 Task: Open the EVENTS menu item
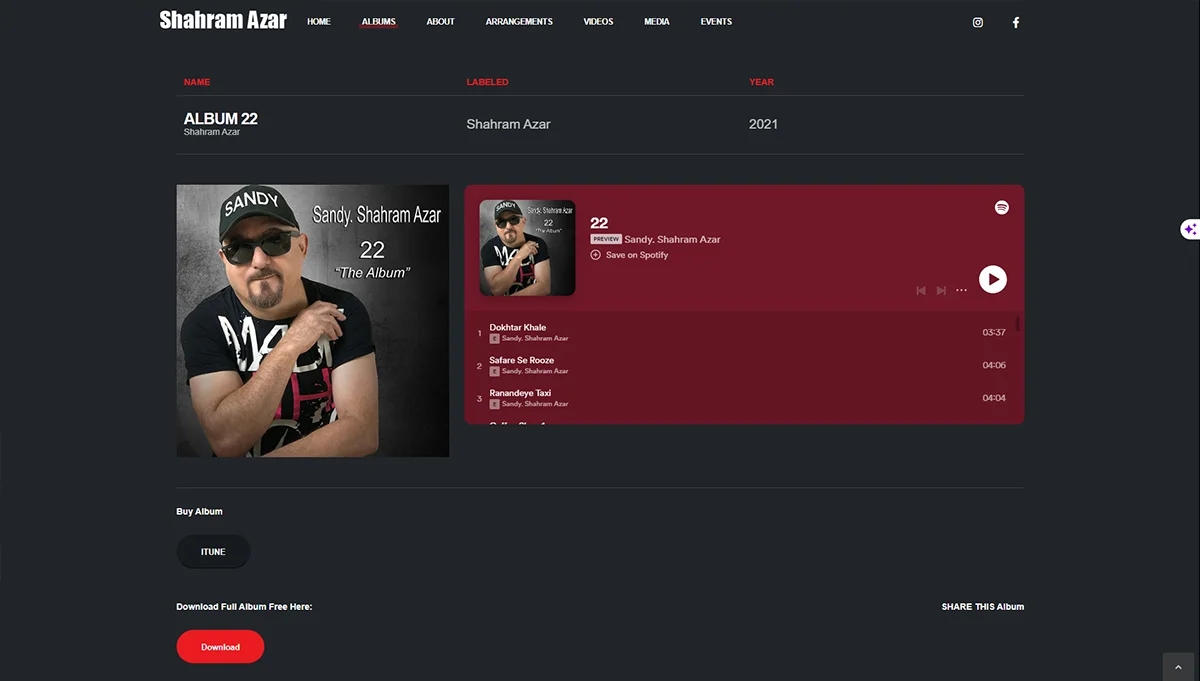pyautogui.click(x=716, y=21)
